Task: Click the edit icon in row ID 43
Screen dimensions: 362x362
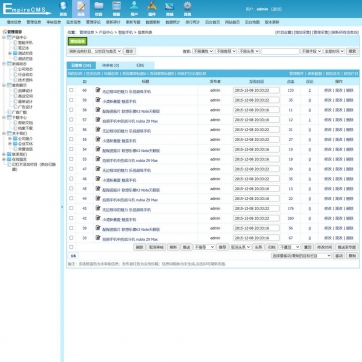Action: [98, 208]
